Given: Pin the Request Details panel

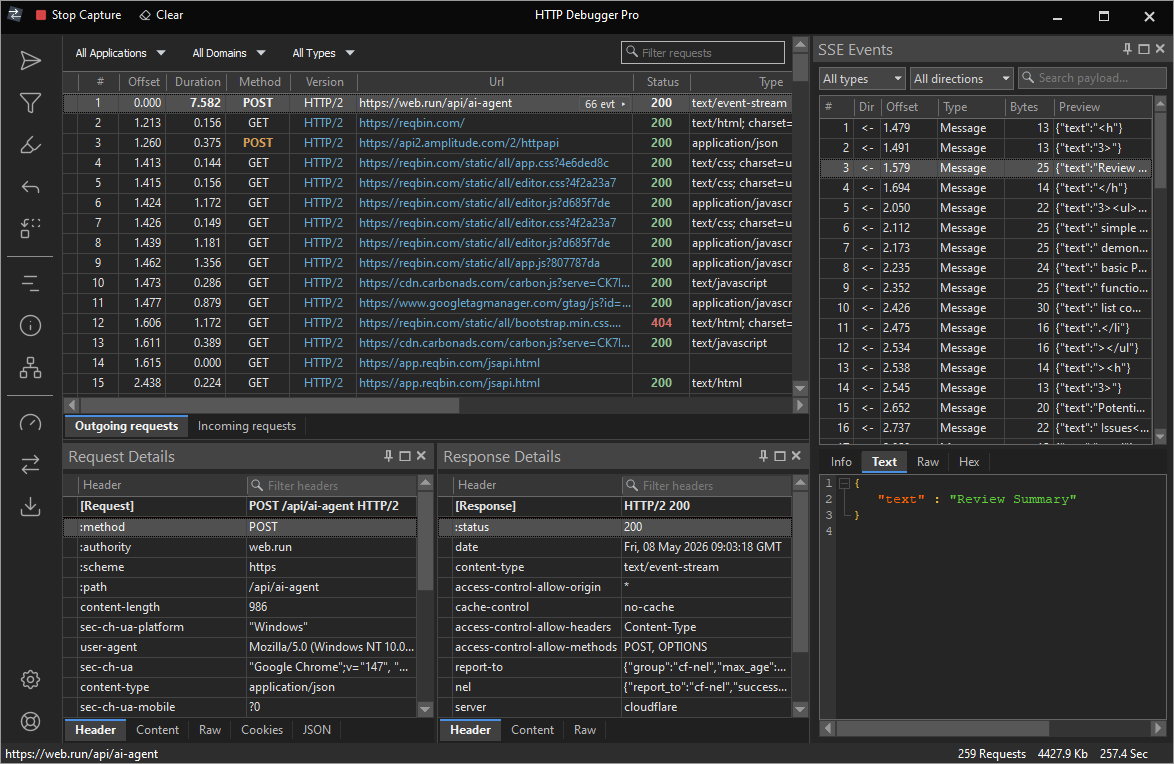Looking at the screenshot, I should [x=388, y=456].
